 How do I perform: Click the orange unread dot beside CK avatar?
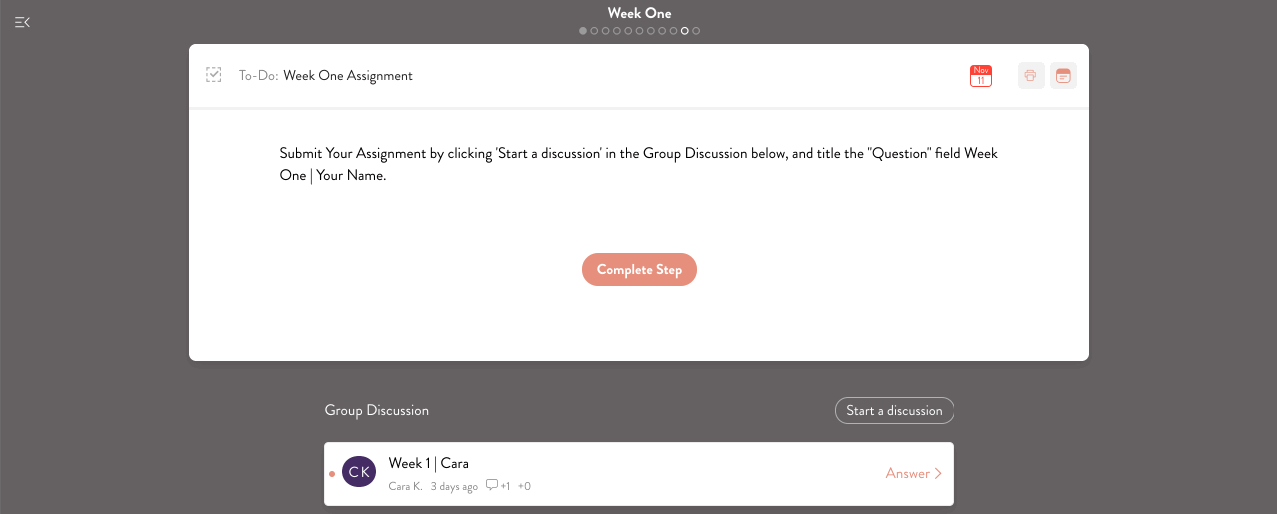pos(332,473)
